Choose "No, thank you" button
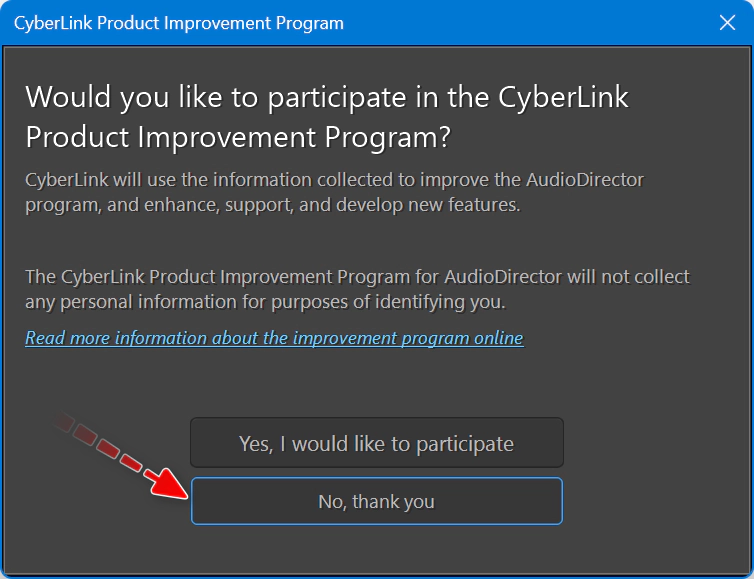This screenshot has height=579, width=754. coord(377,501)
